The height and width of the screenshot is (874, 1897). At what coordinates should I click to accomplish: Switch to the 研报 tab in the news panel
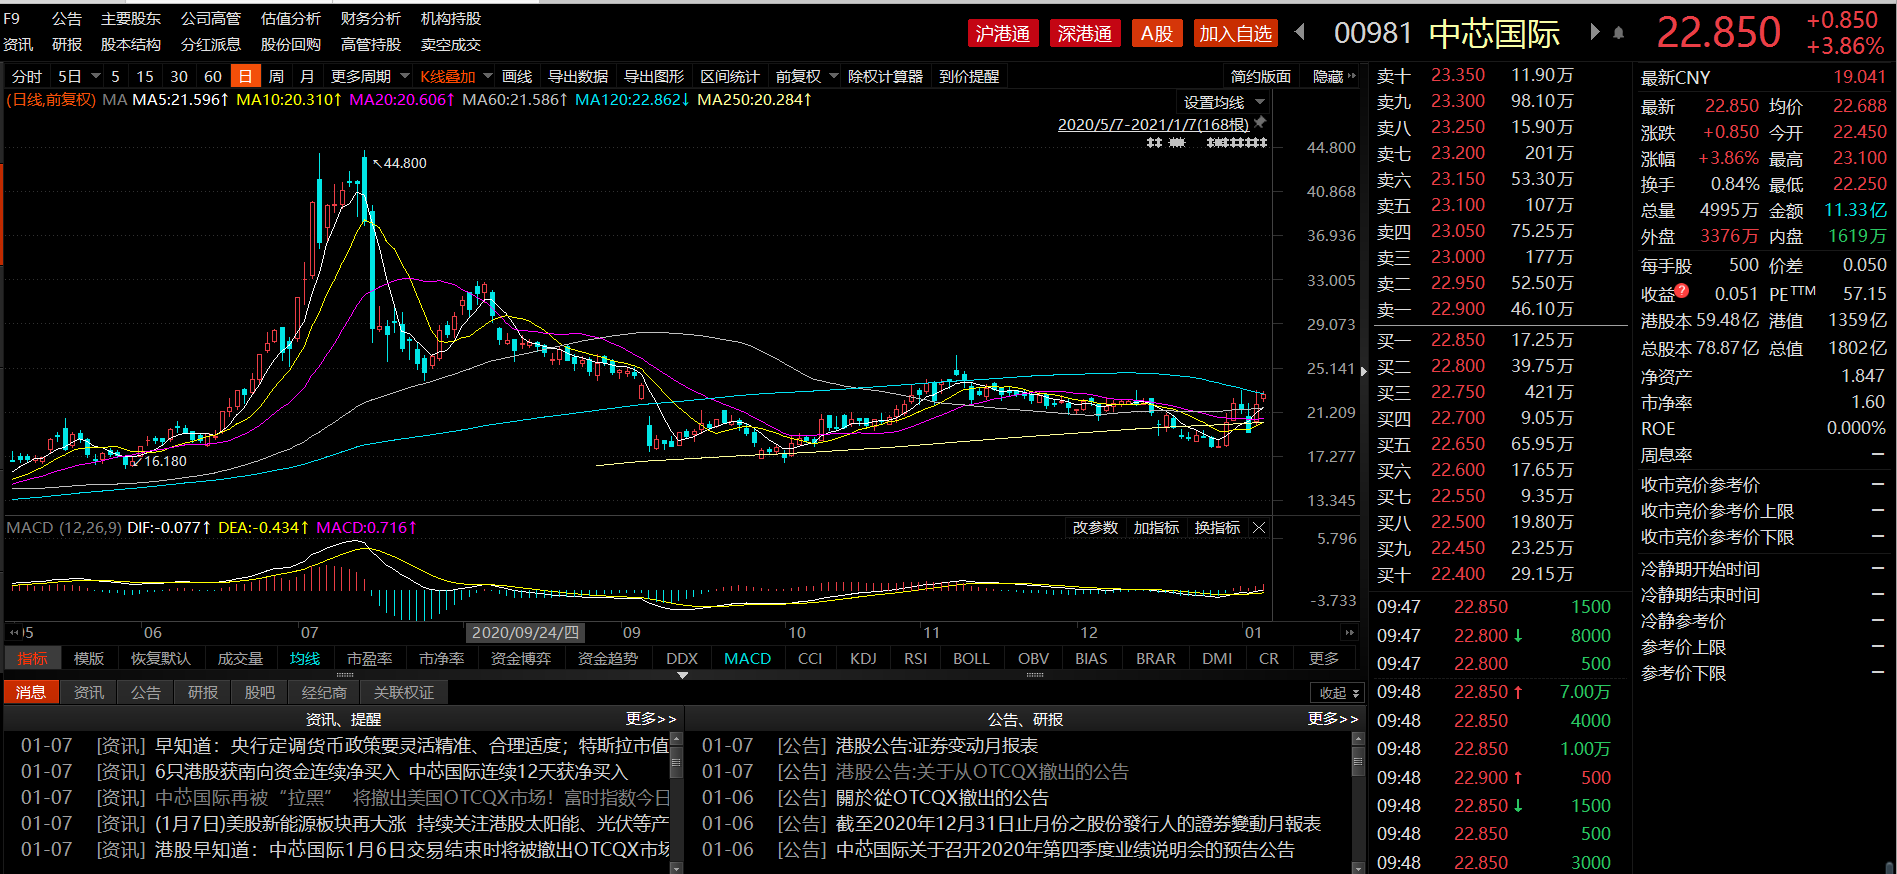point(203,692)
